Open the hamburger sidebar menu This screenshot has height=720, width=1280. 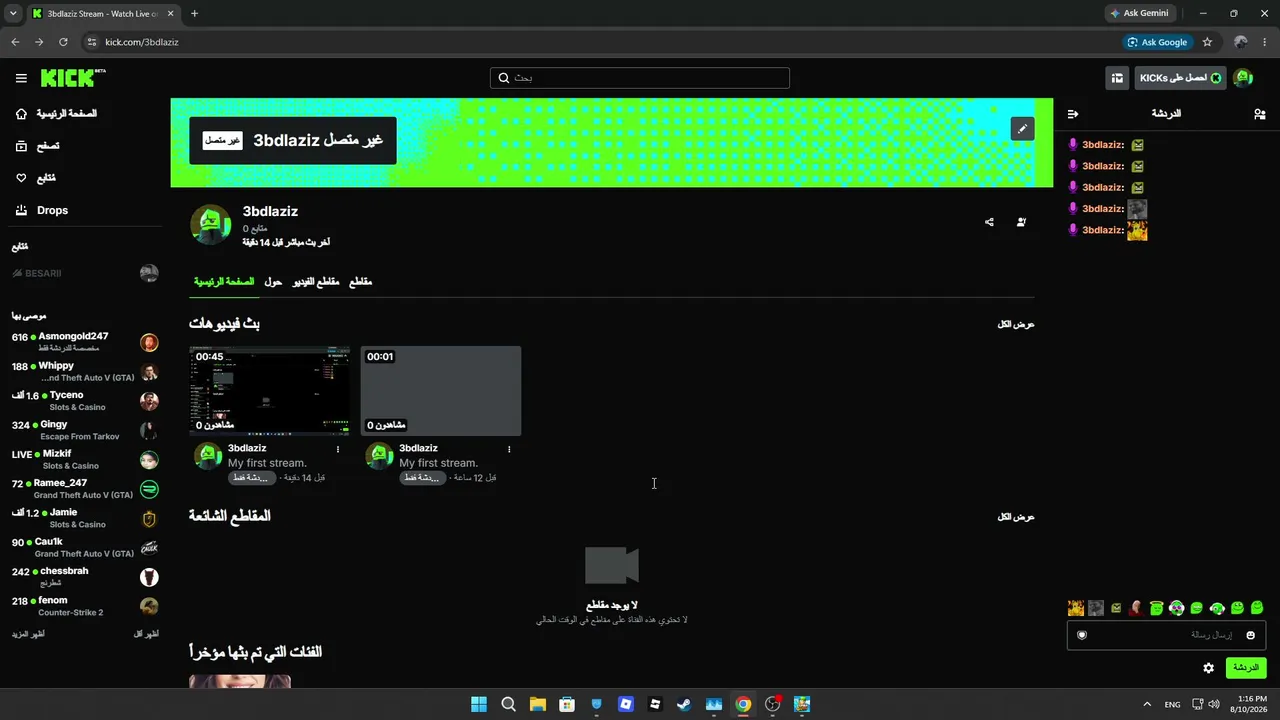(21, 78)
